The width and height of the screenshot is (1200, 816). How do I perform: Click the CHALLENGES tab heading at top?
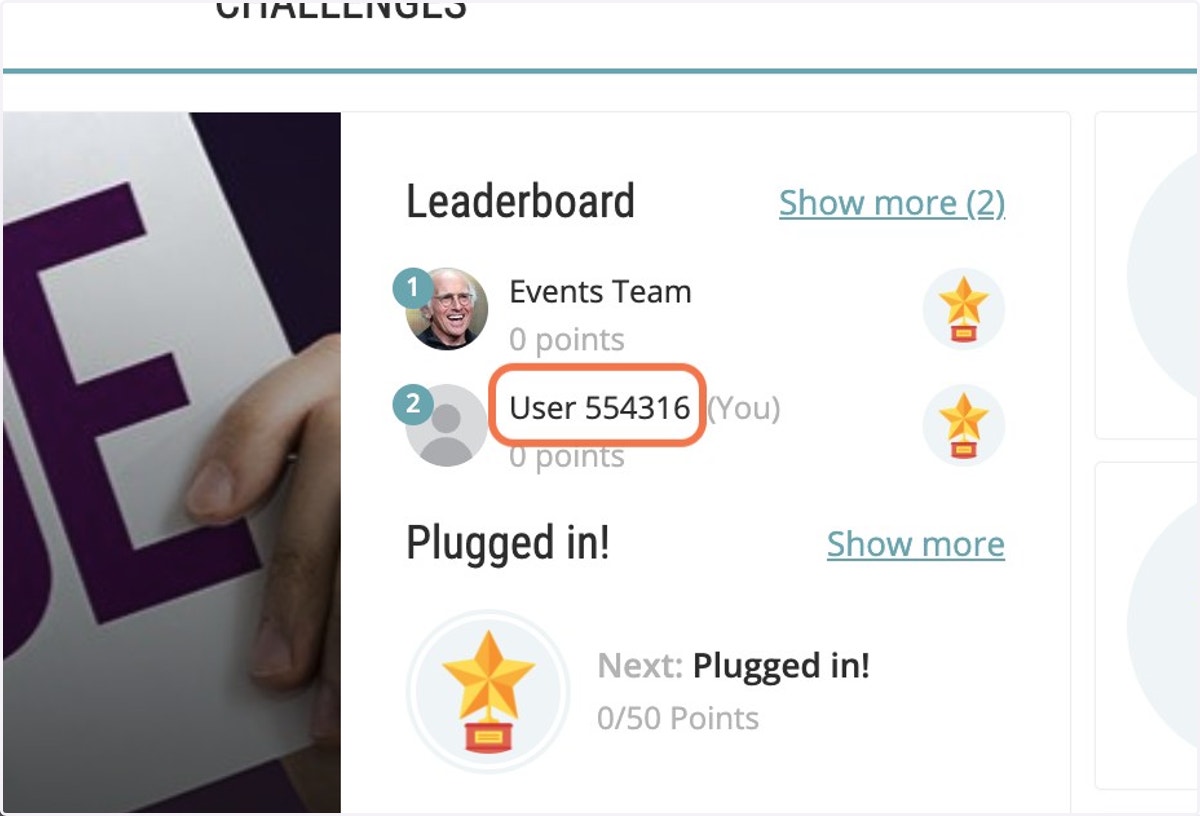(x=341, y=10)
